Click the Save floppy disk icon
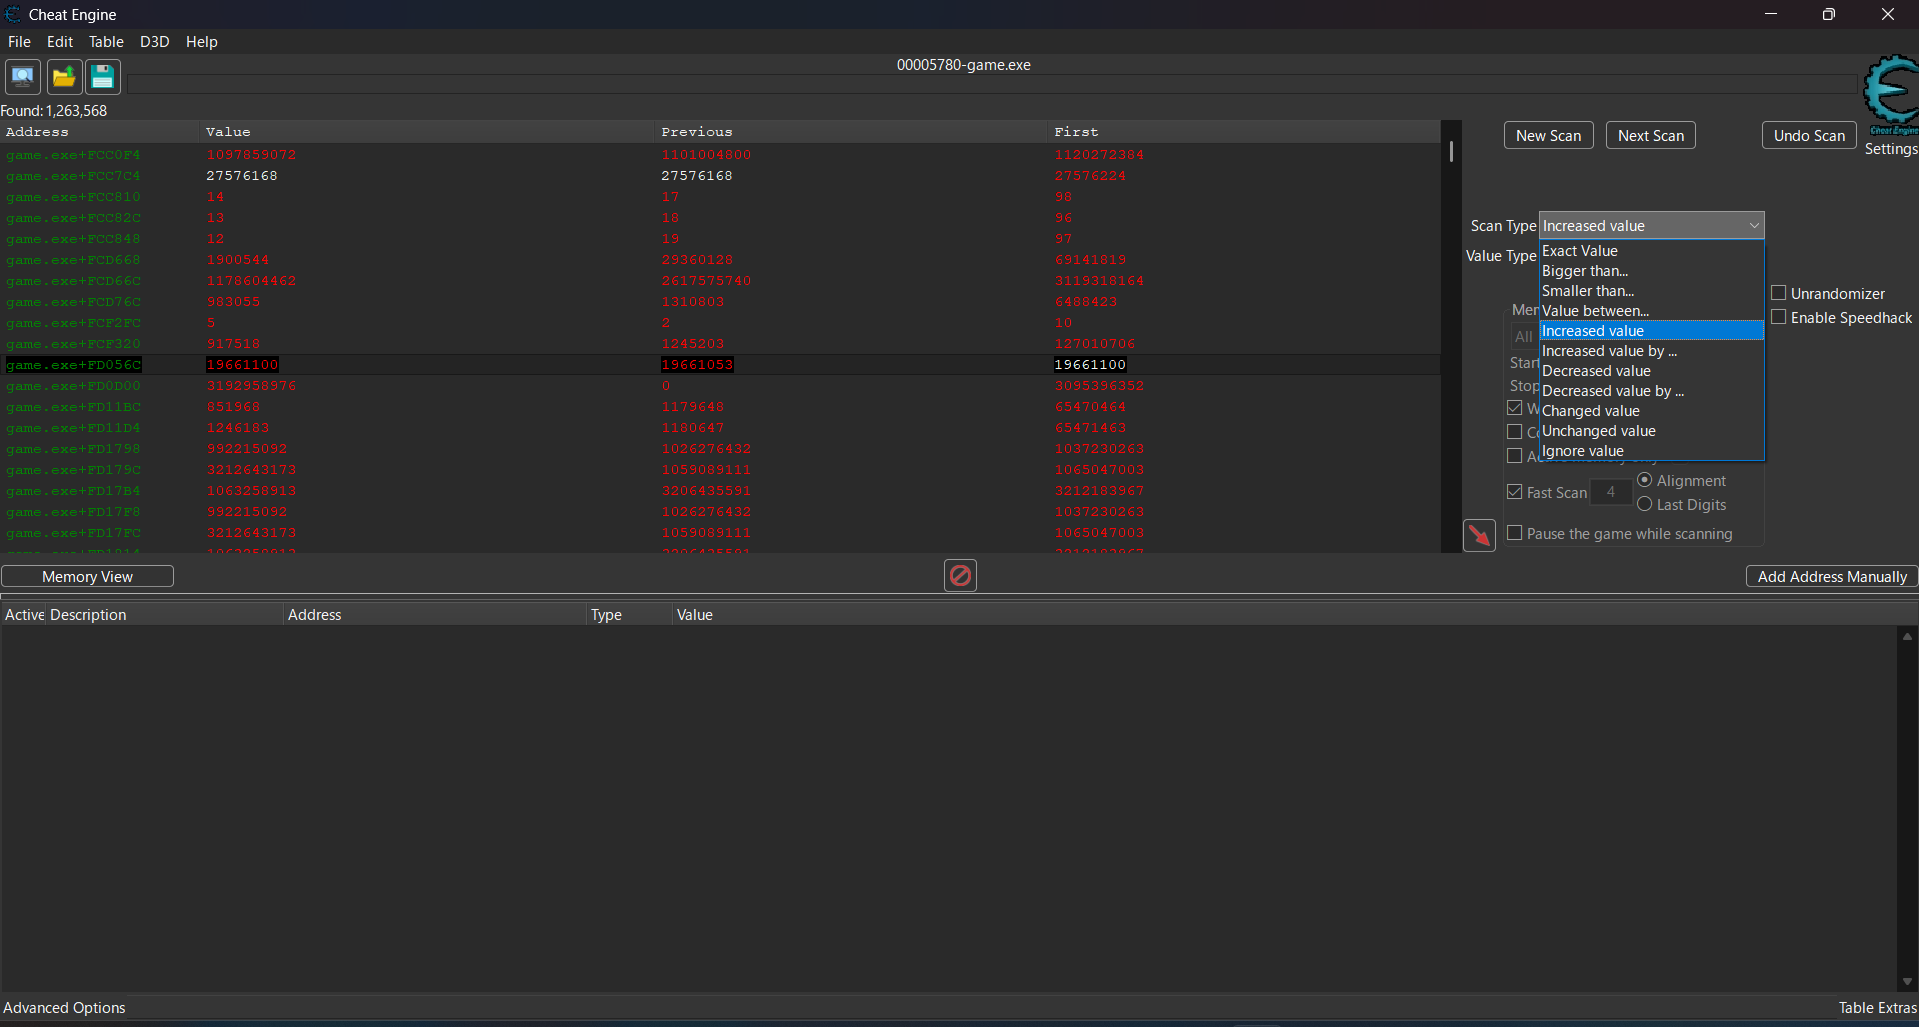The width and height of the screenshot is (1919, 1027). coord(102,77)
